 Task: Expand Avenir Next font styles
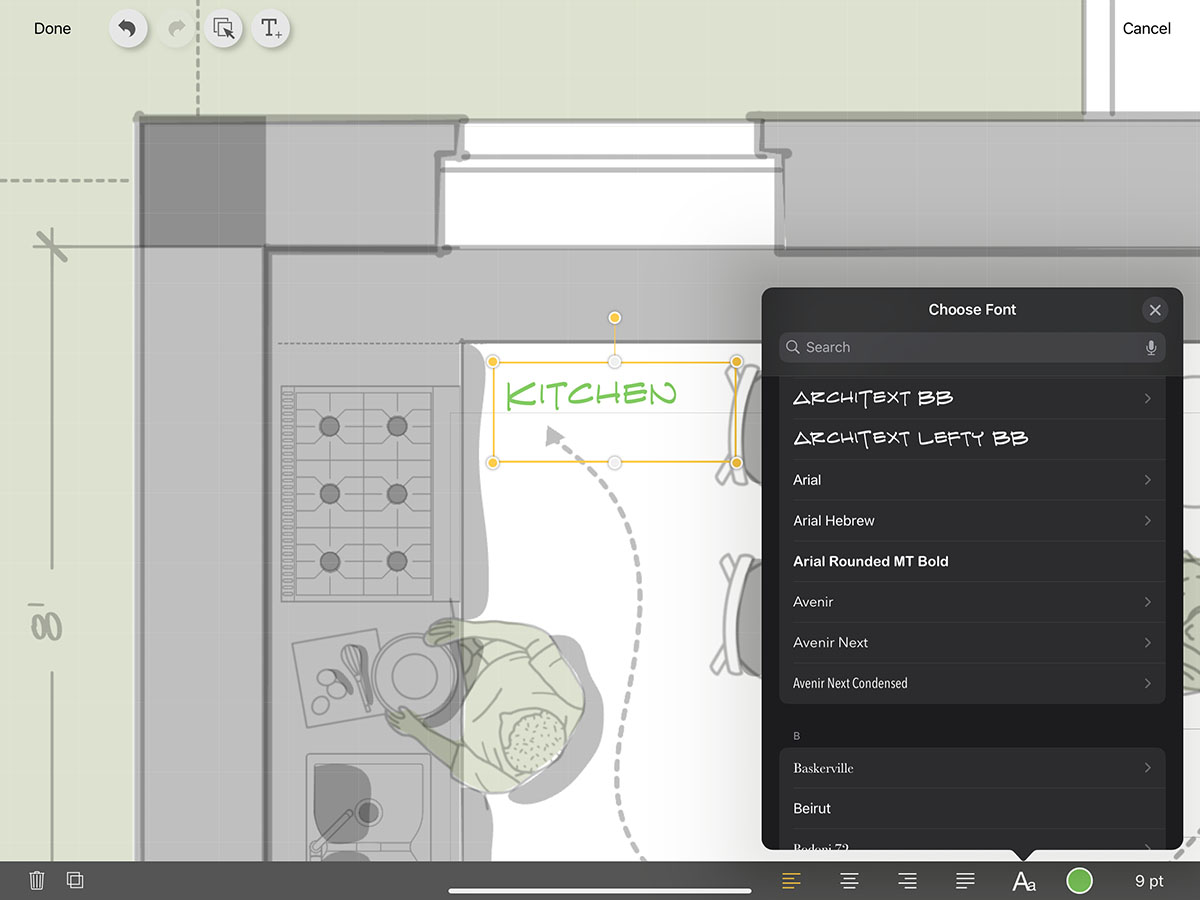pyautogui.click(x=1147, y=643)
